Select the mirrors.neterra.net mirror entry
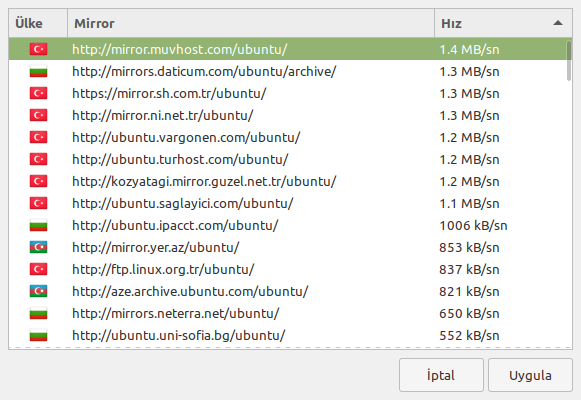 tap(288, 313)
